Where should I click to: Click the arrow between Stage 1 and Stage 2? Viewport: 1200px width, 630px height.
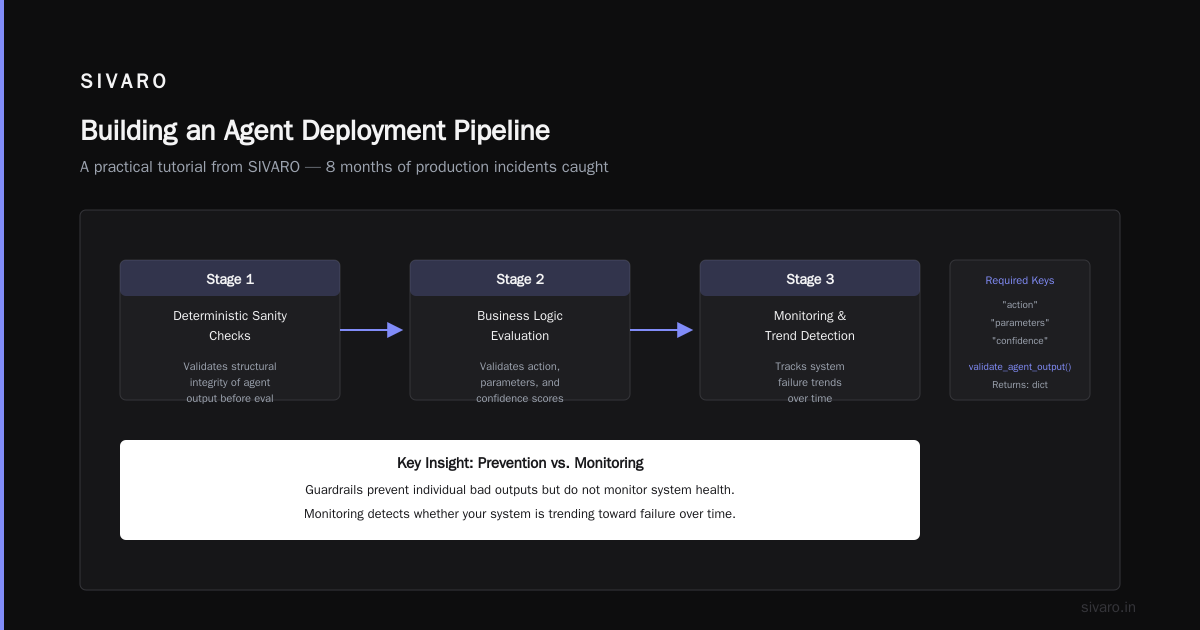[x=372, y=330]
